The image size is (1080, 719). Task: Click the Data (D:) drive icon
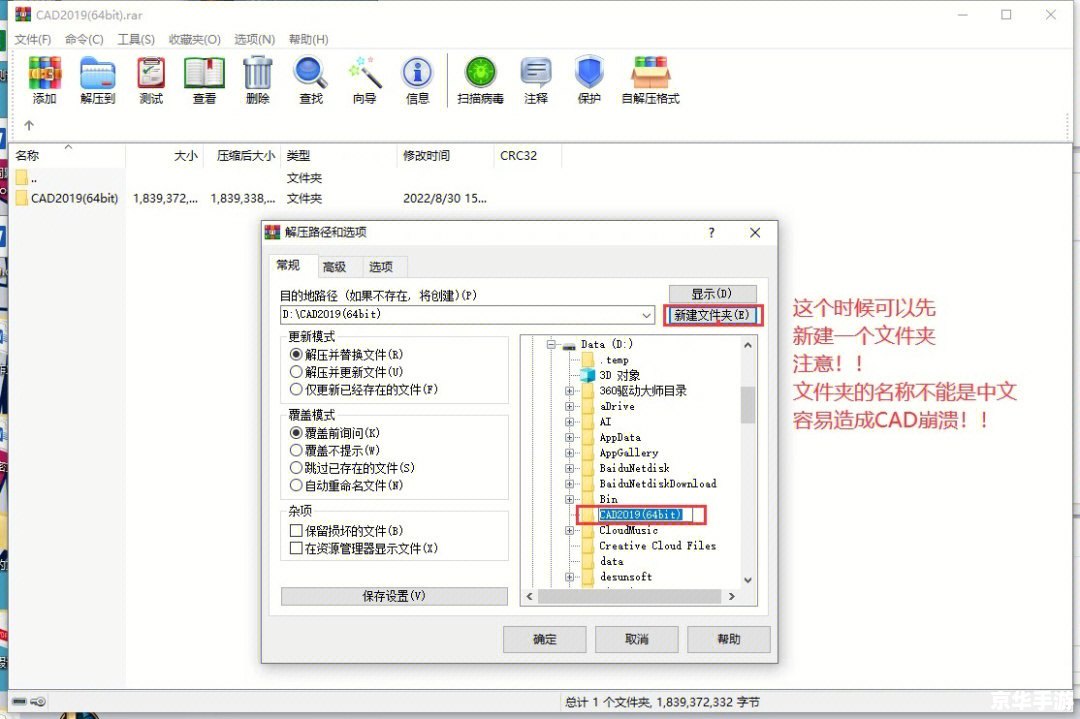coord(569,344)
